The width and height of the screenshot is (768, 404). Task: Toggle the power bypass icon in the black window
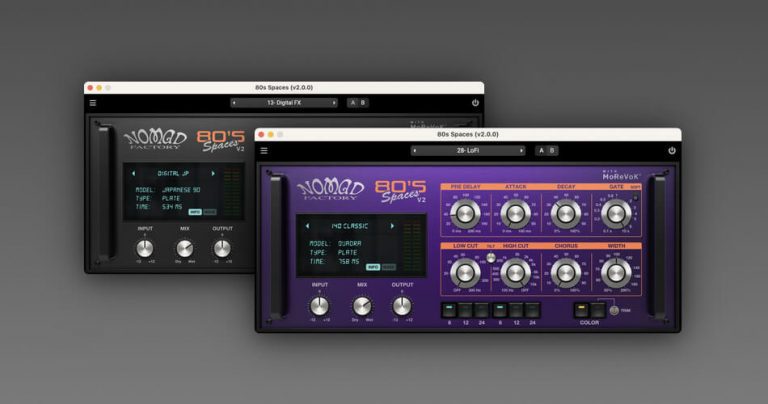[x=475, y=103]
